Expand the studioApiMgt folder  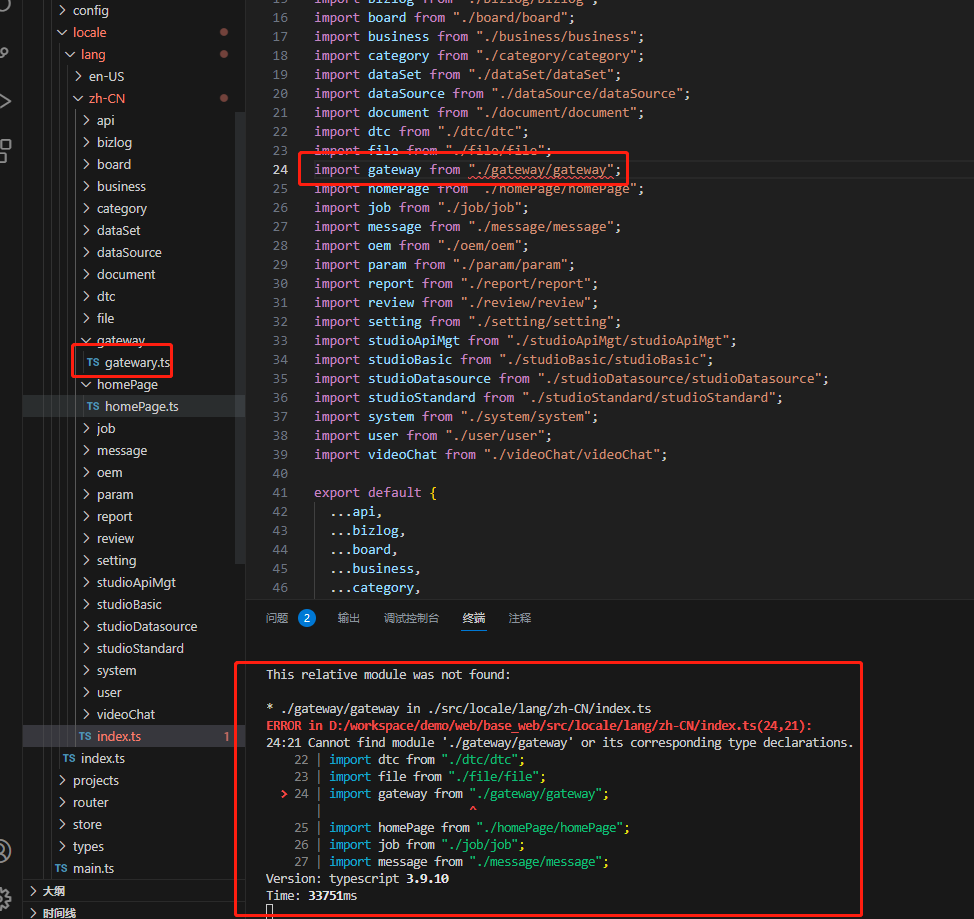click(136, 582)
